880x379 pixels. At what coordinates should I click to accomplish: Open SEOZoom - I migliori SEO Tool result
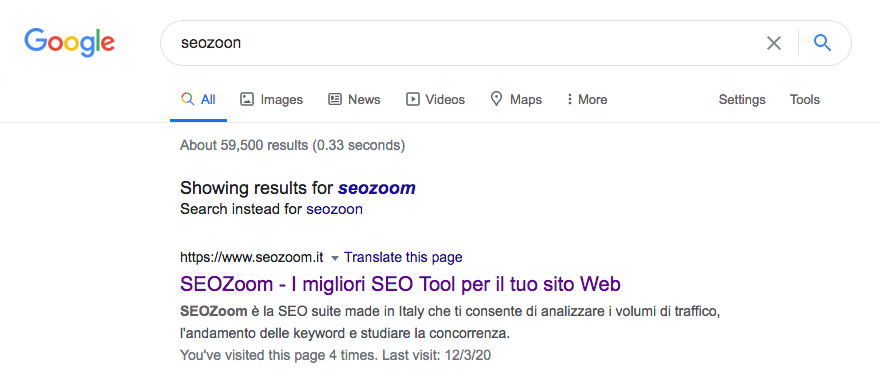pos(400,284)
